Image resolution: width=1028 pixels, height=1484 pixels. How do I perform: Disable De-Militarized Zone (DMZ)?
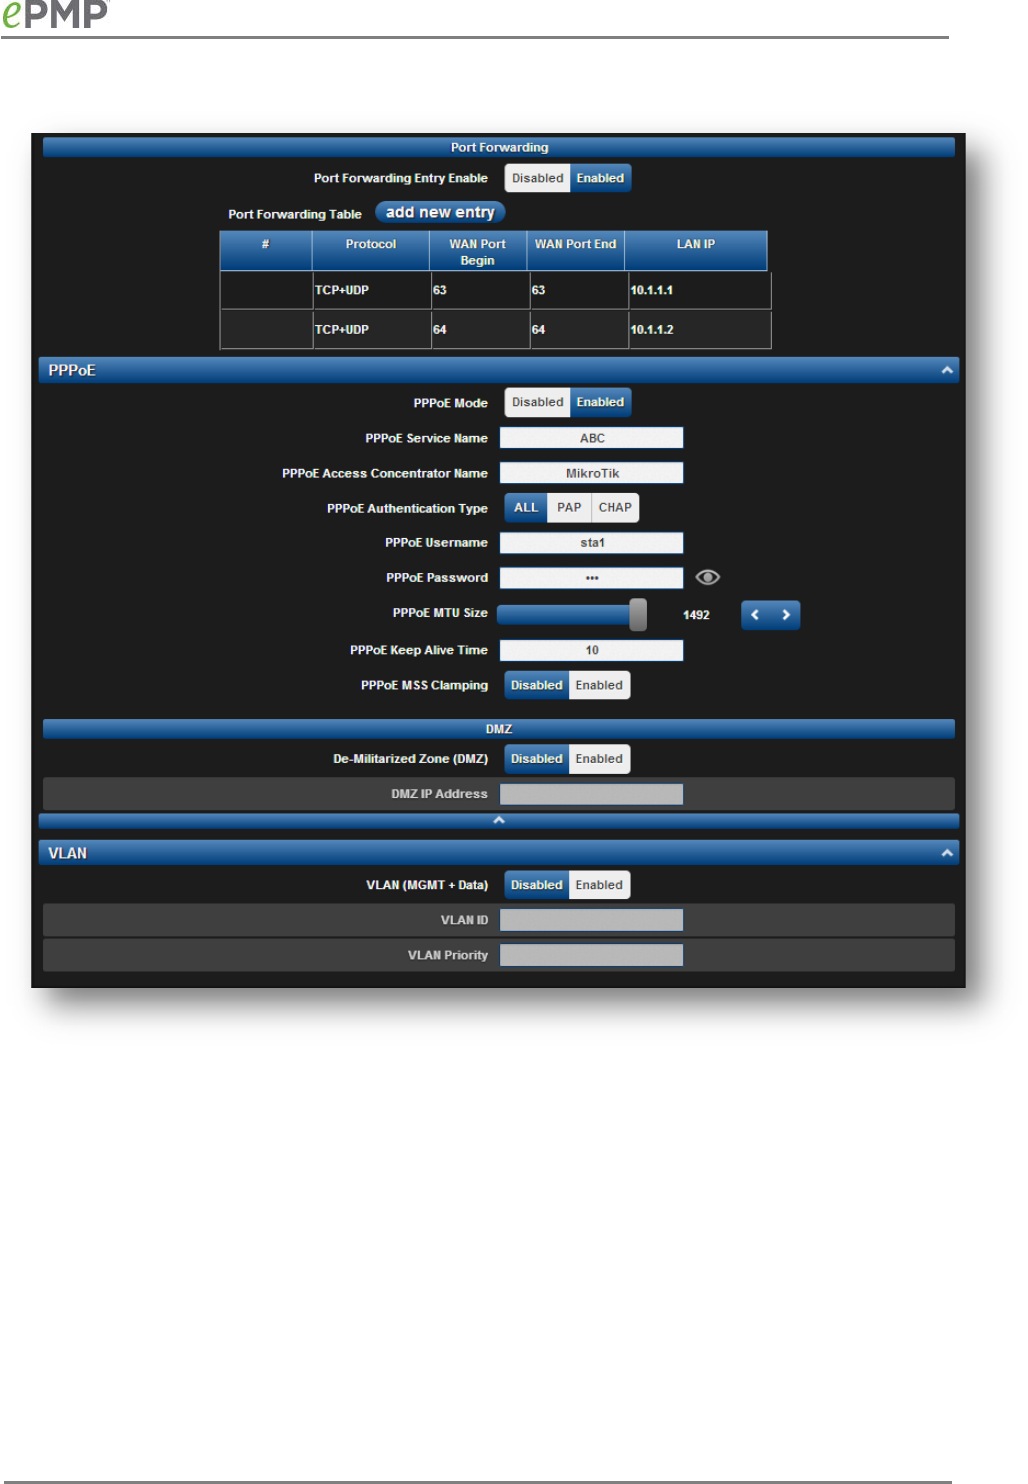pyautogui.click(x=537, y=759)
